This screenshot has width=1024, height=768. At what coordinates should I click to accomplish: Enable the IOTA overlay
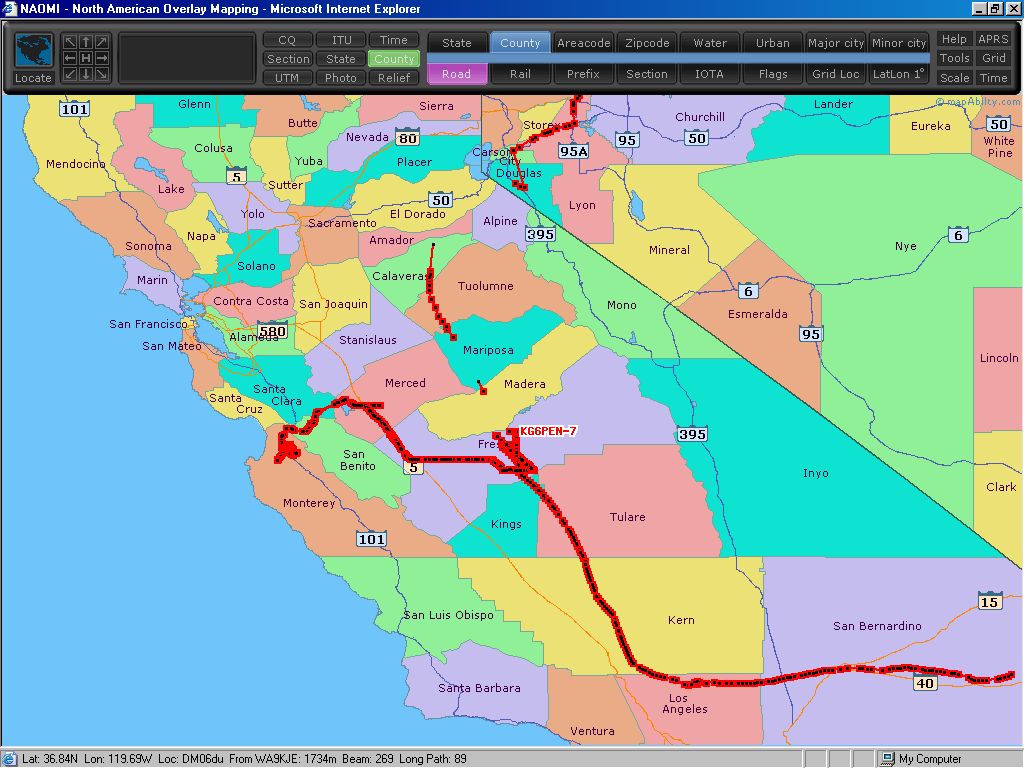point(710,74)
